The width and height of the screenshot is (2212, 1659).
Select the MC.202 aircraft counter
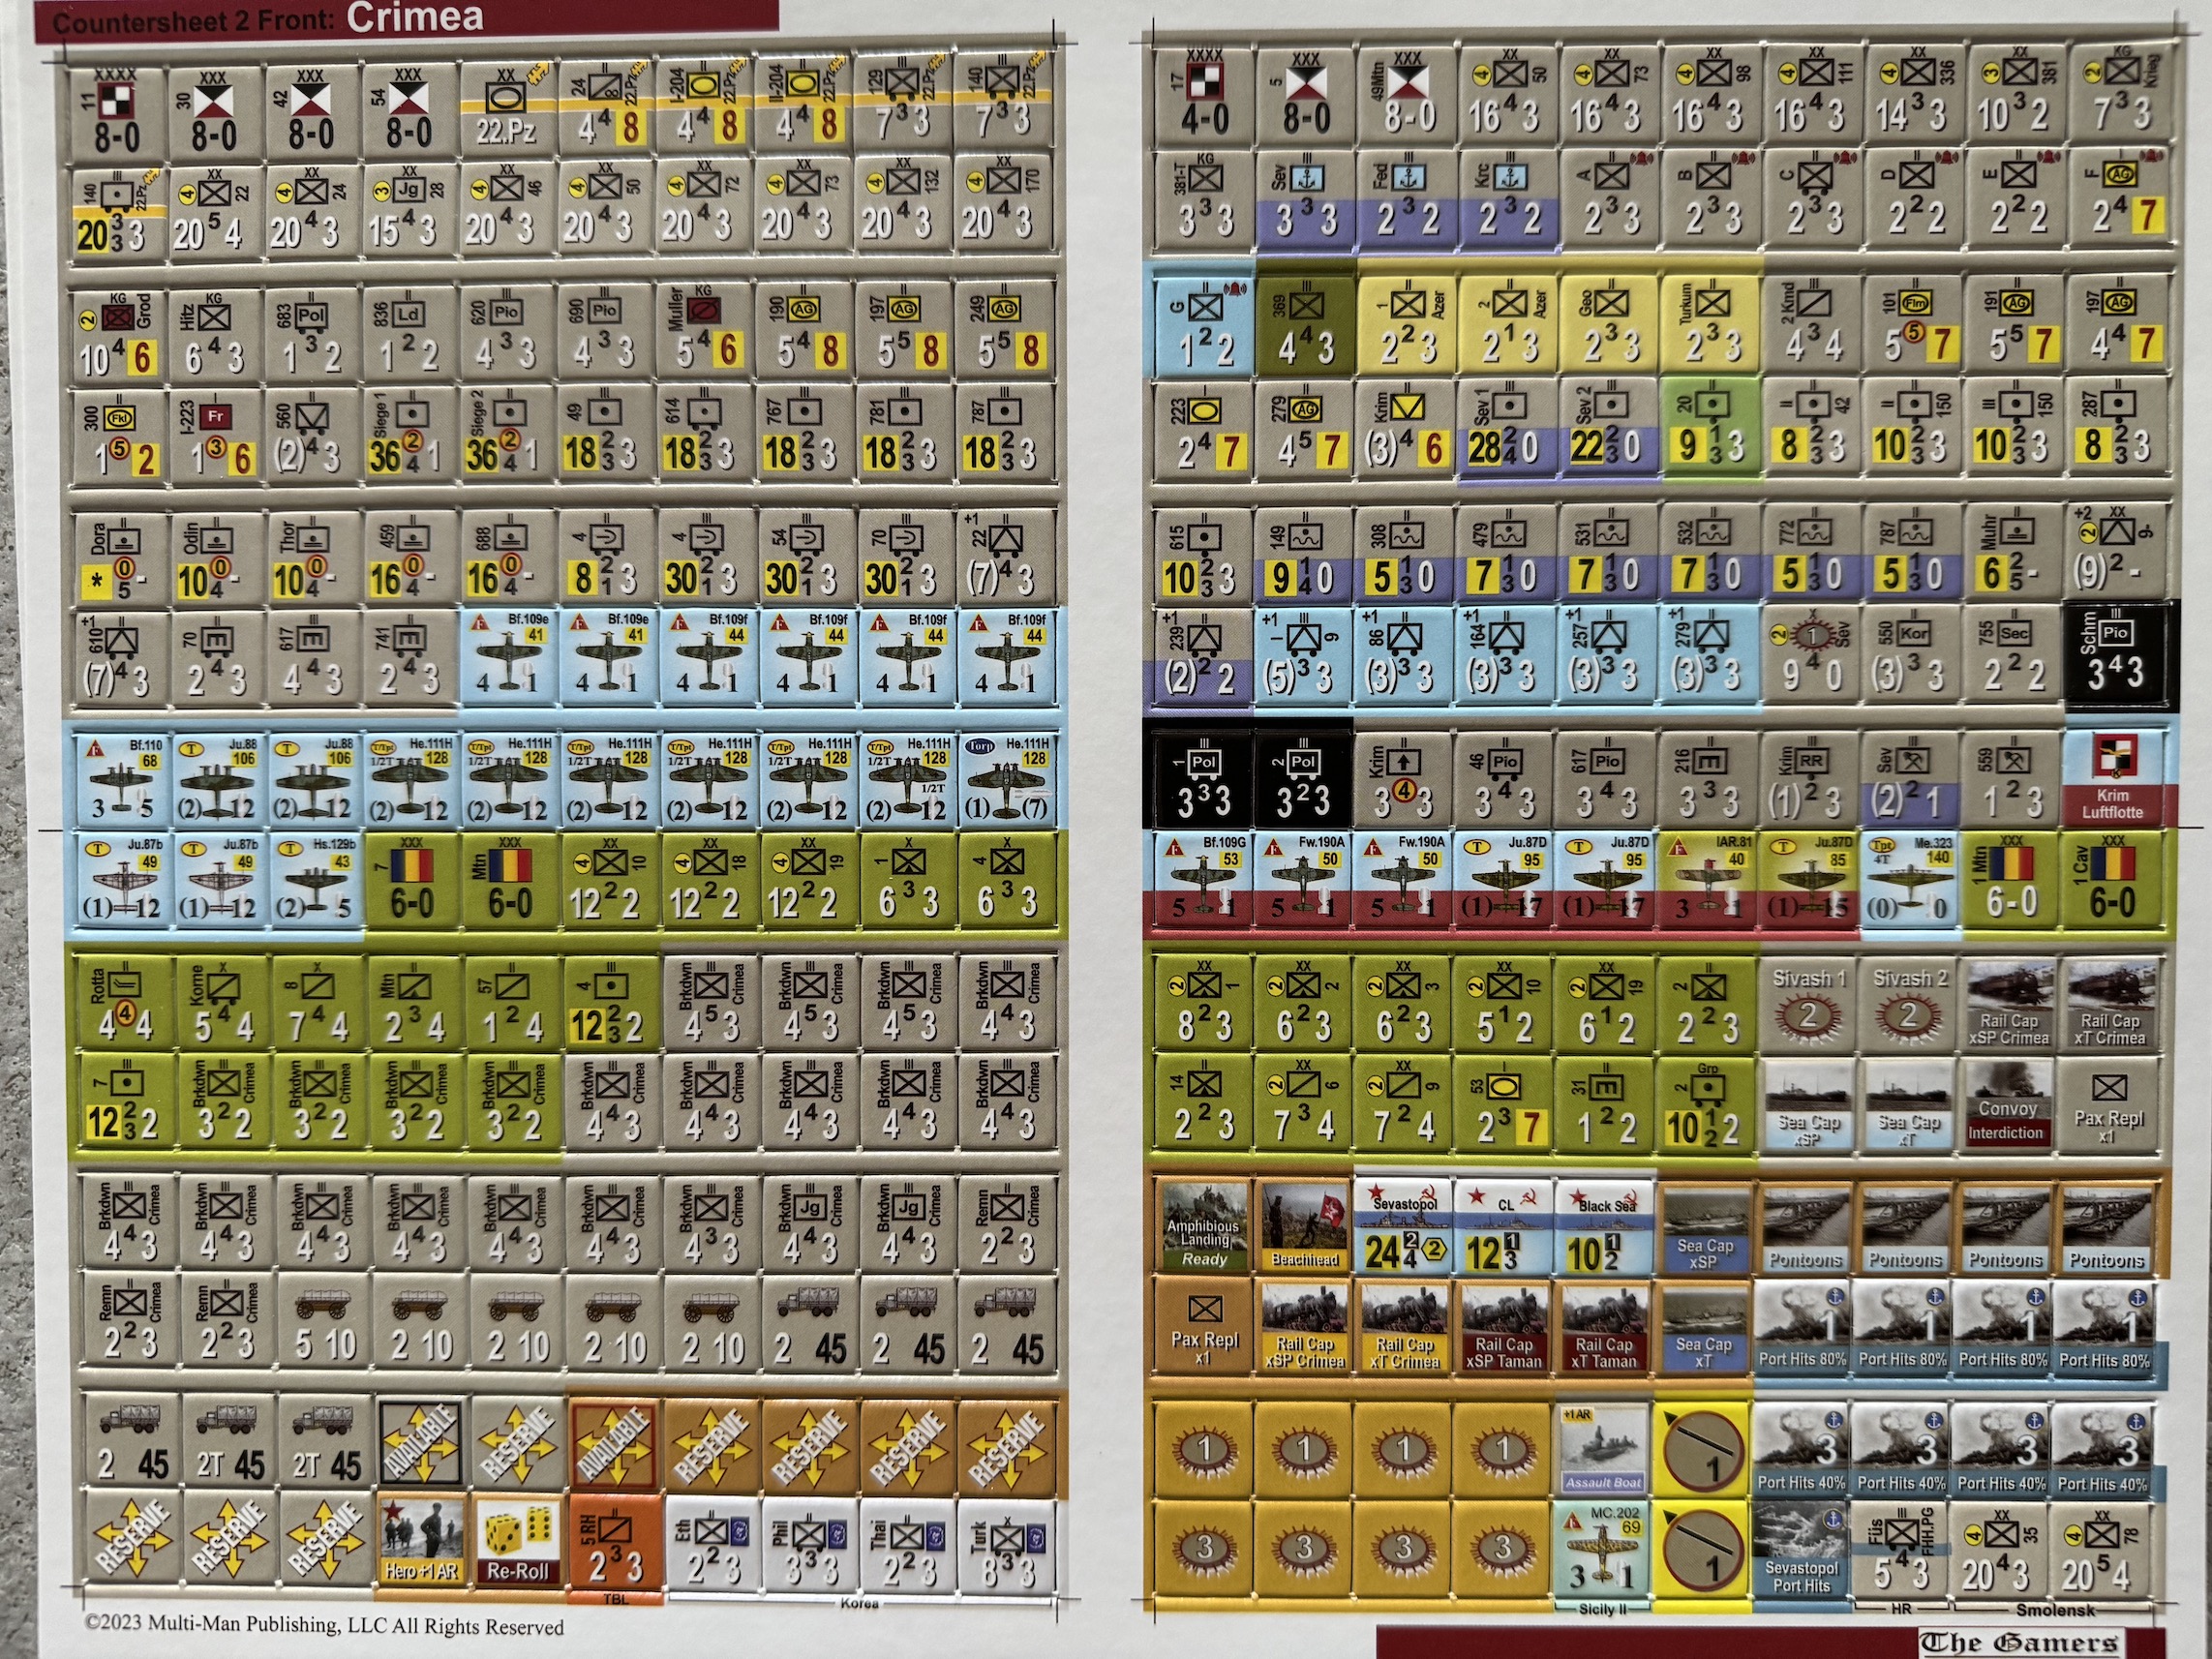[1604, 1548]
